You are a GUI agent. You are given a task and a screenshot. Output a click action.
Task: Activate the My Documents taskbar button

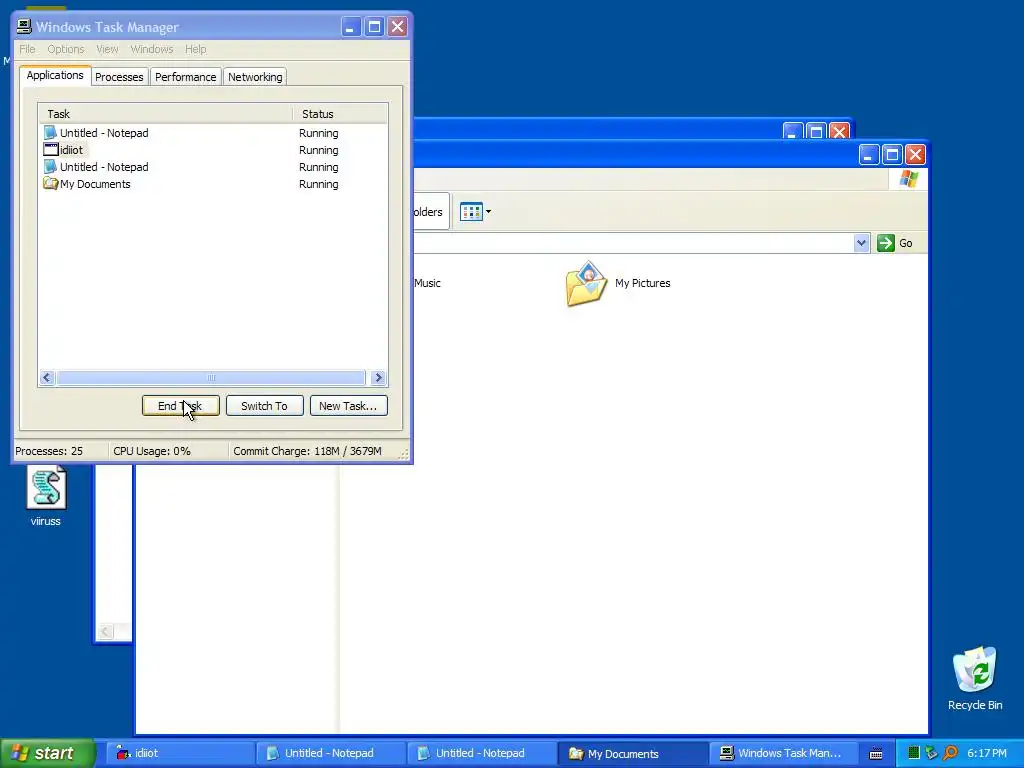tap(633, 753)
